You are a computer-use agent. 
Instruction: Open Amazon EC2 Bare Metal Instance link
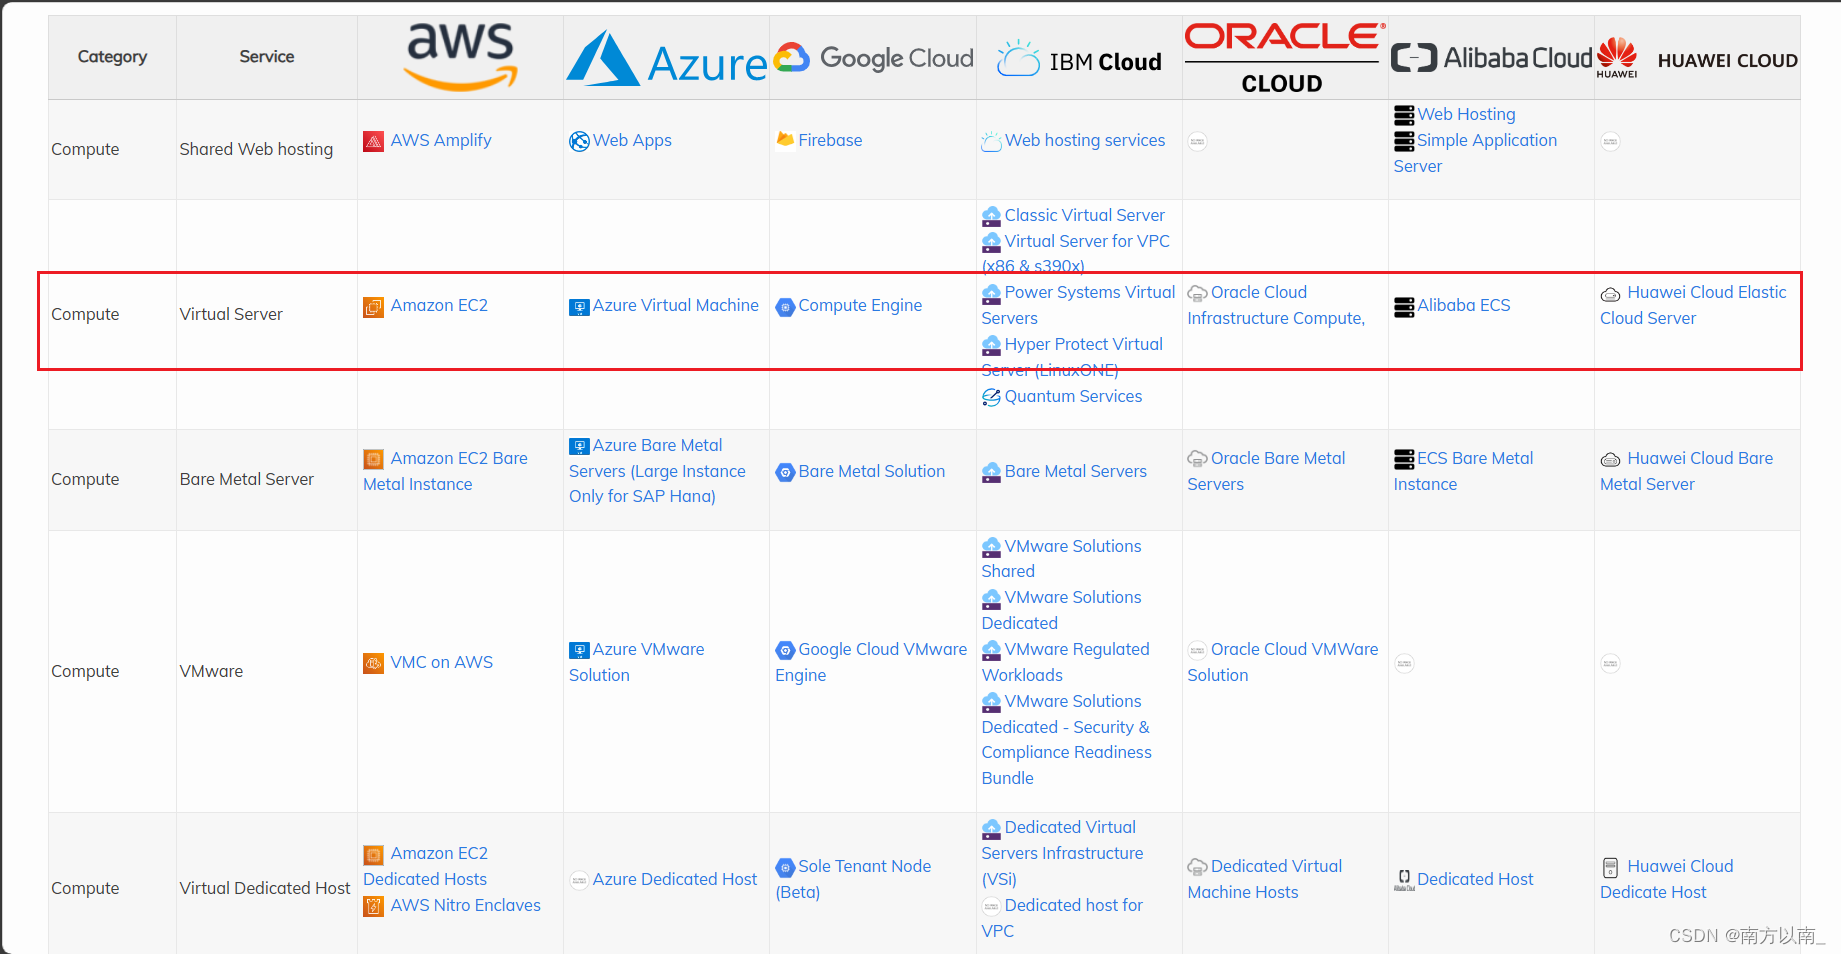click(x=446, y=471)
